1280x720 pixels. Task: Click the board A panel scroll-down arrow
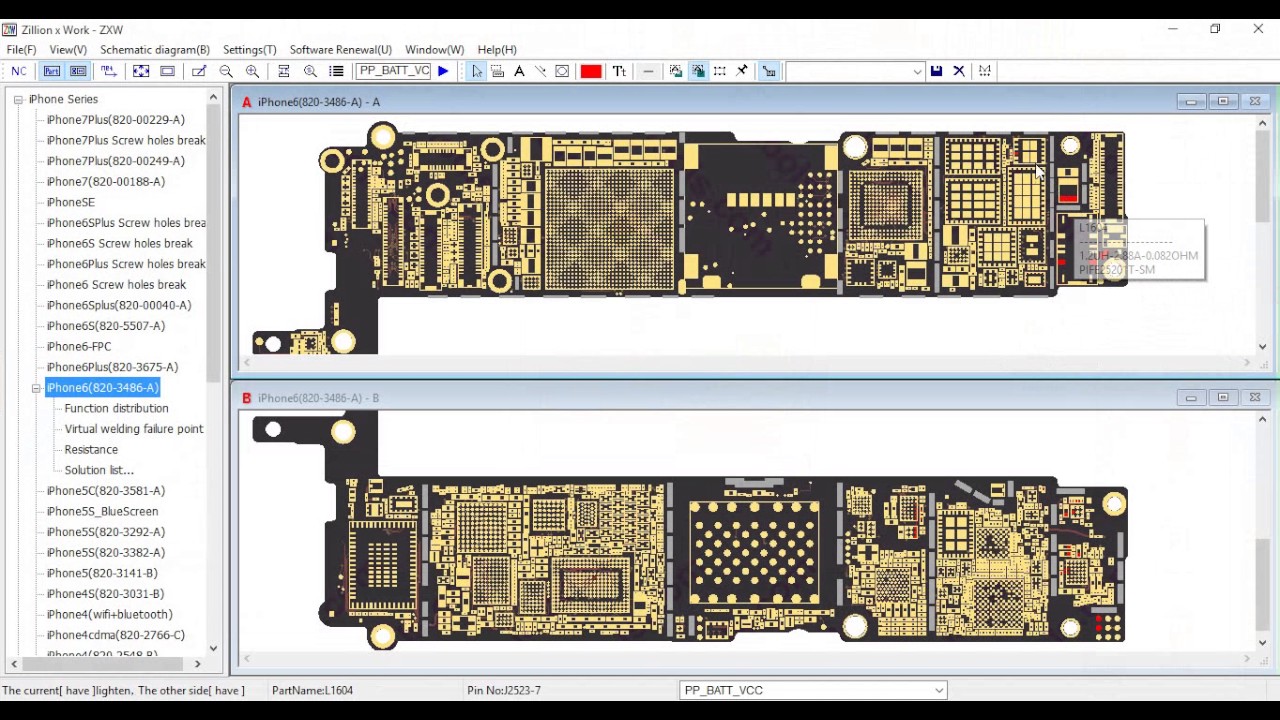1263,347
